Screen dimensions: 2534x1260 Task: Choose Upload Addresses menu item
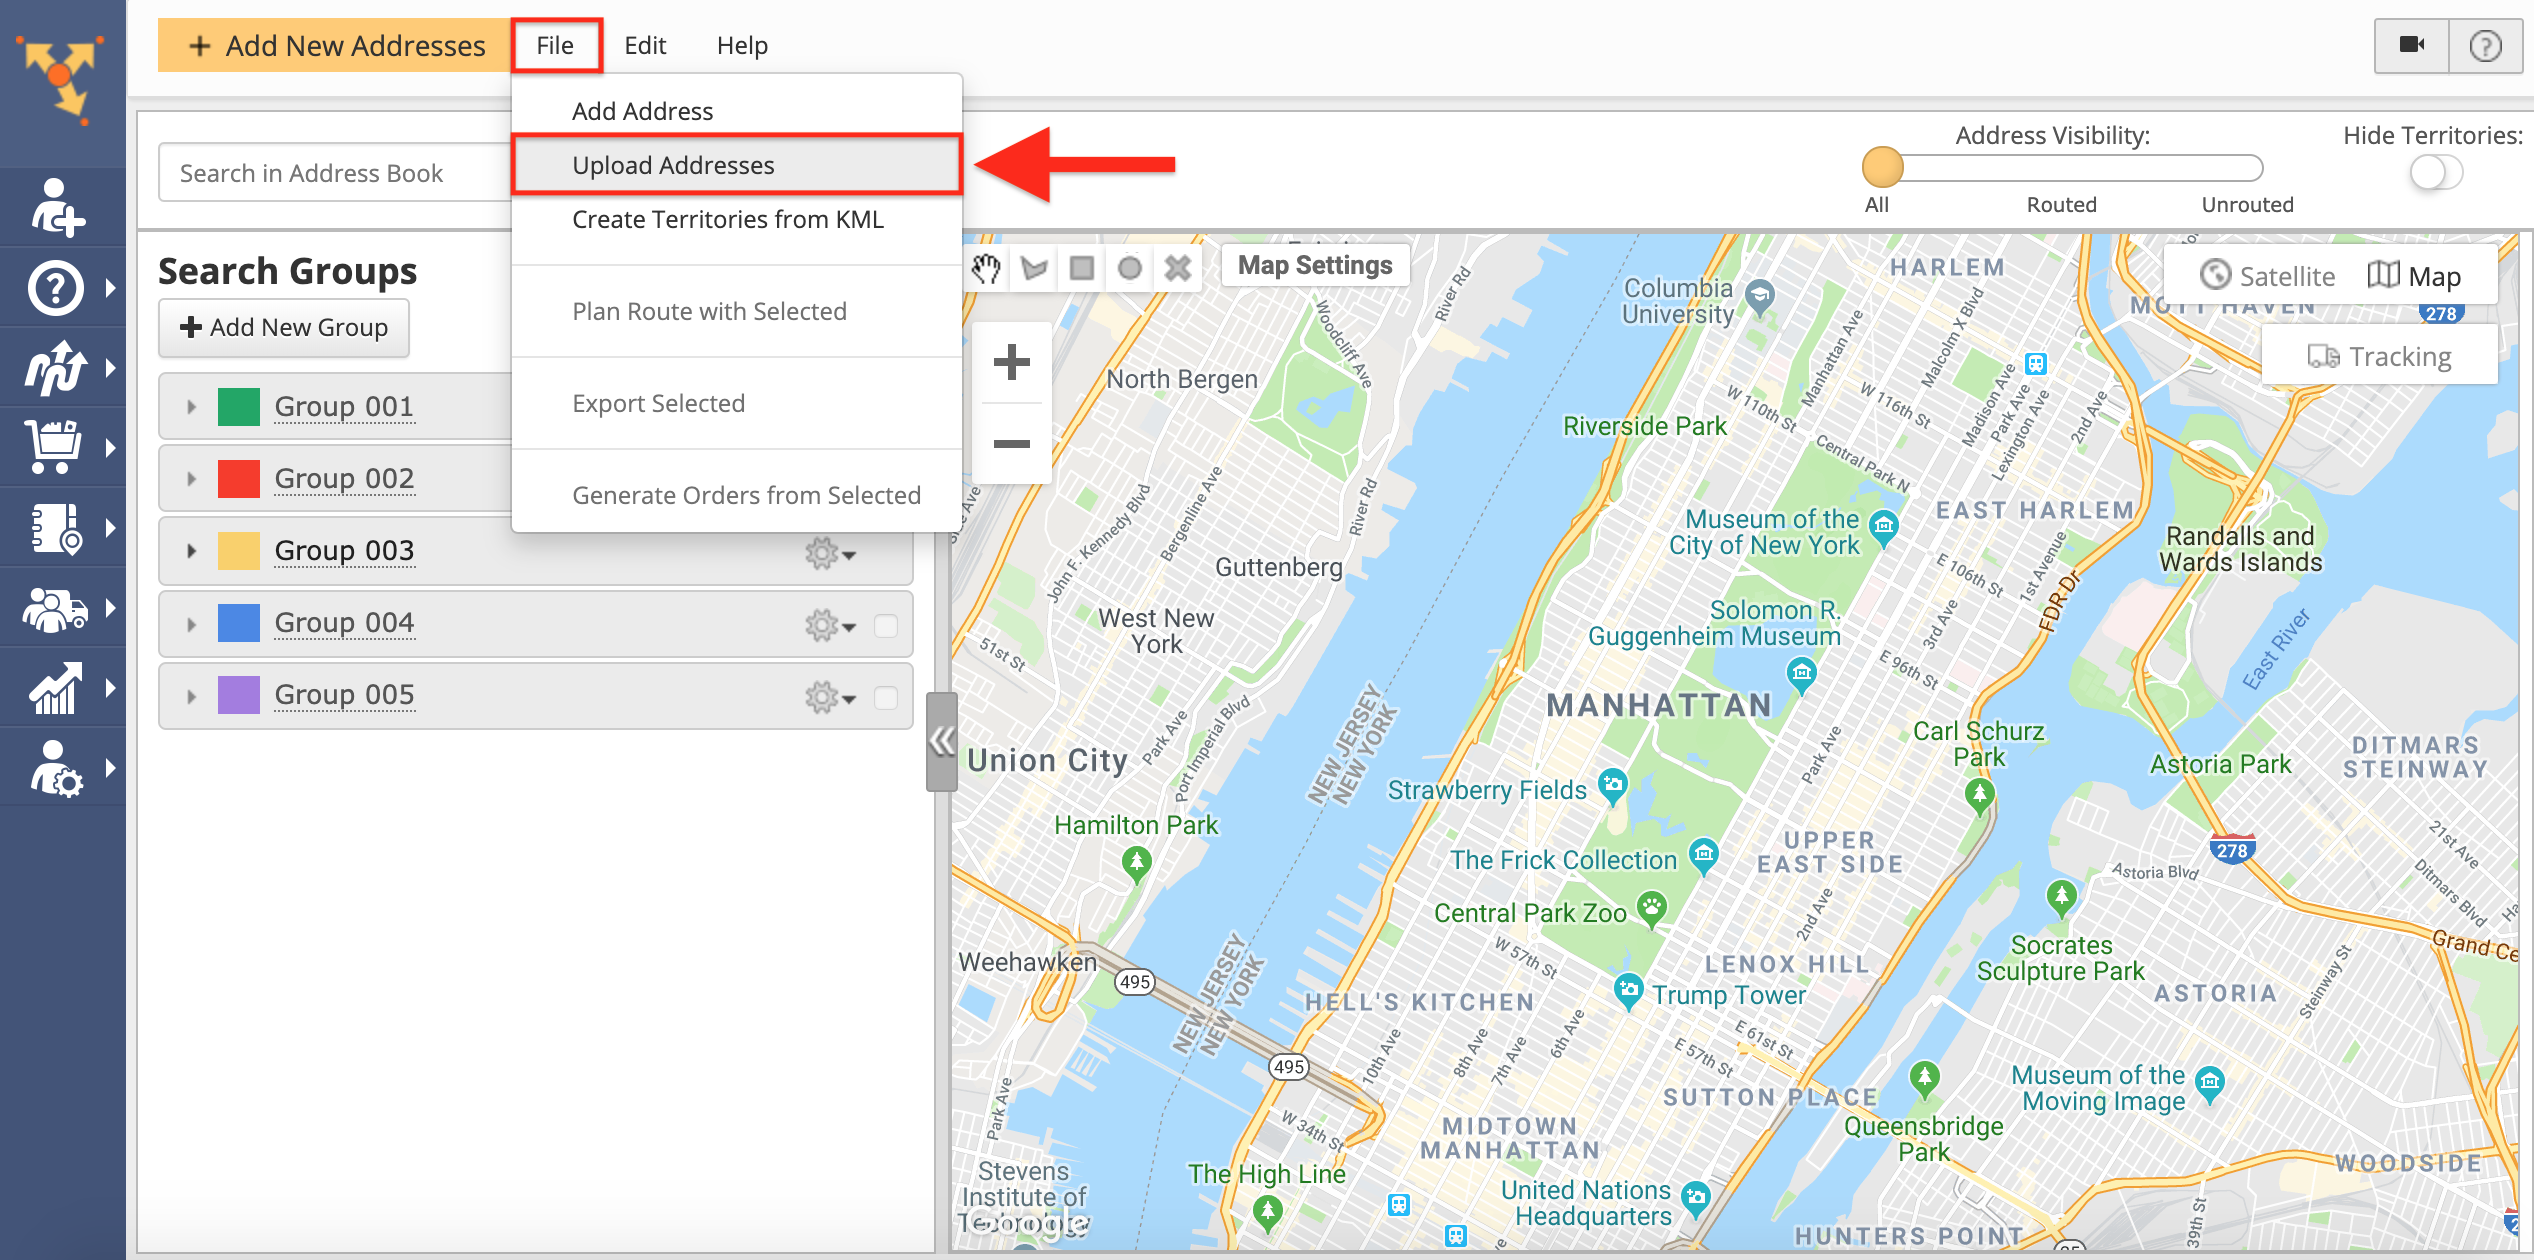[x=737, y=165]
